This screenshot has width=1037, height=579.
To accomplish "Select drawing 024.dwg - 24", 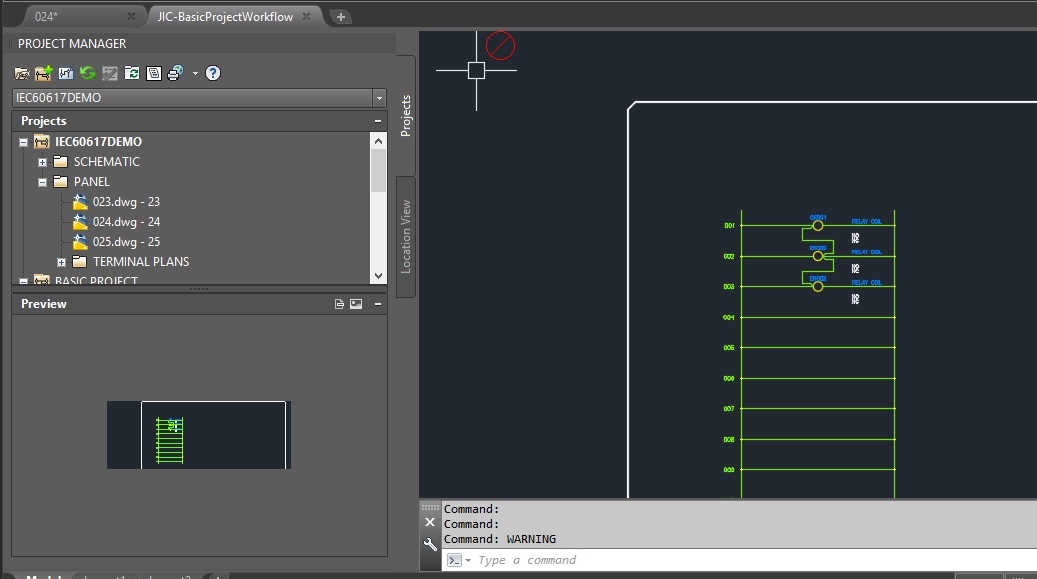I will [x=126, y=222].
